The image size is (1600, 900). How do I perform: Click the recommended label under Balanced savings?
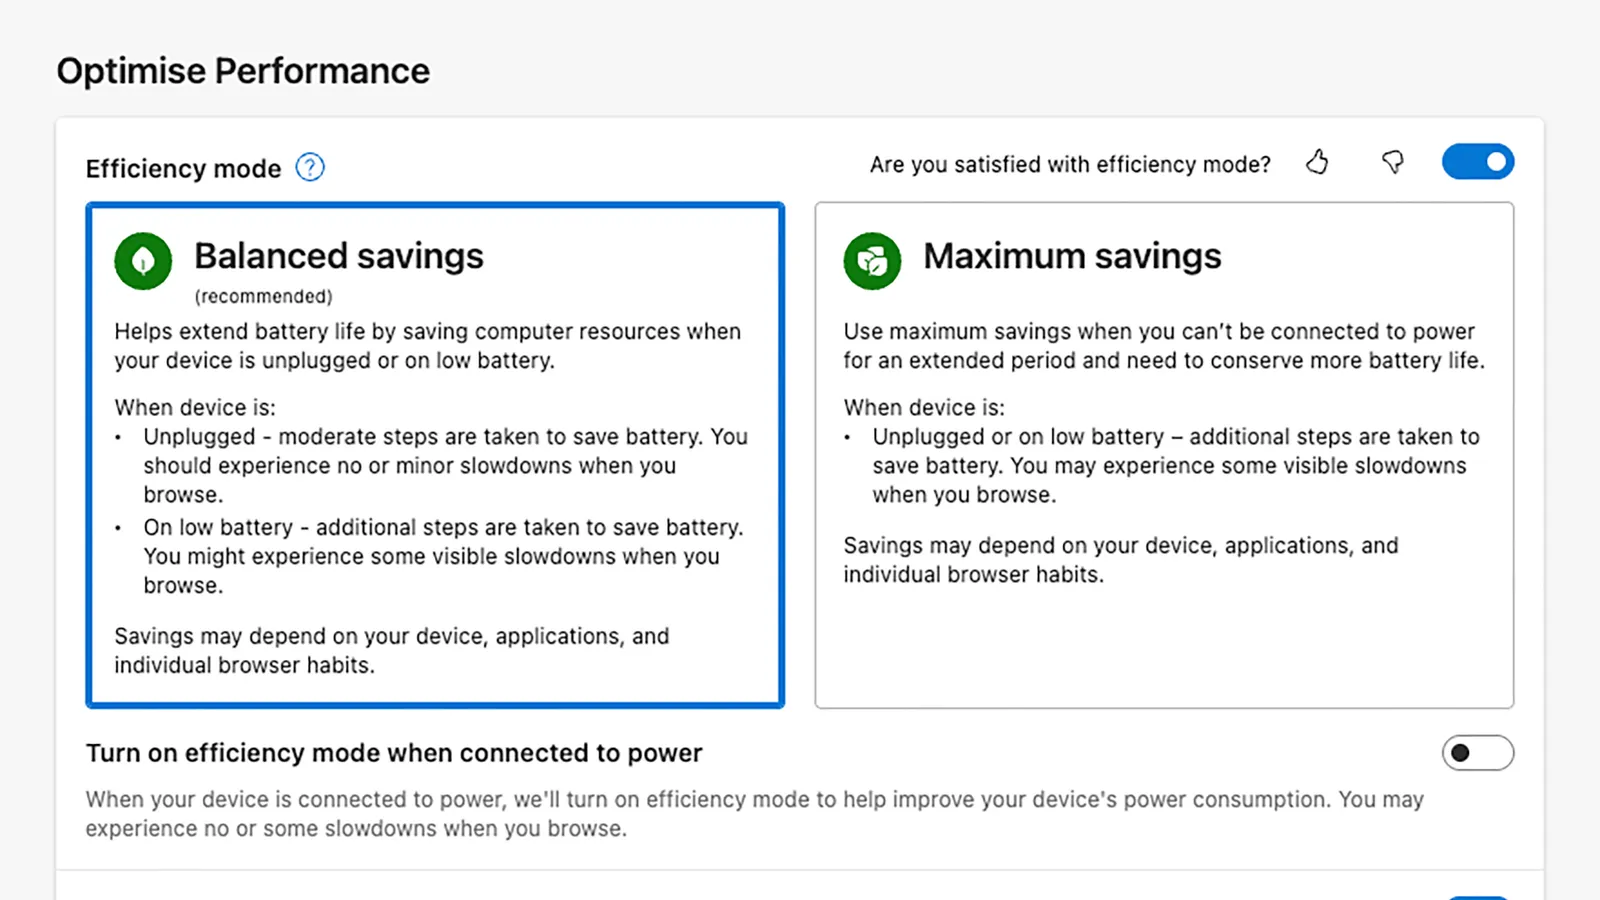(x=263, y=296)
